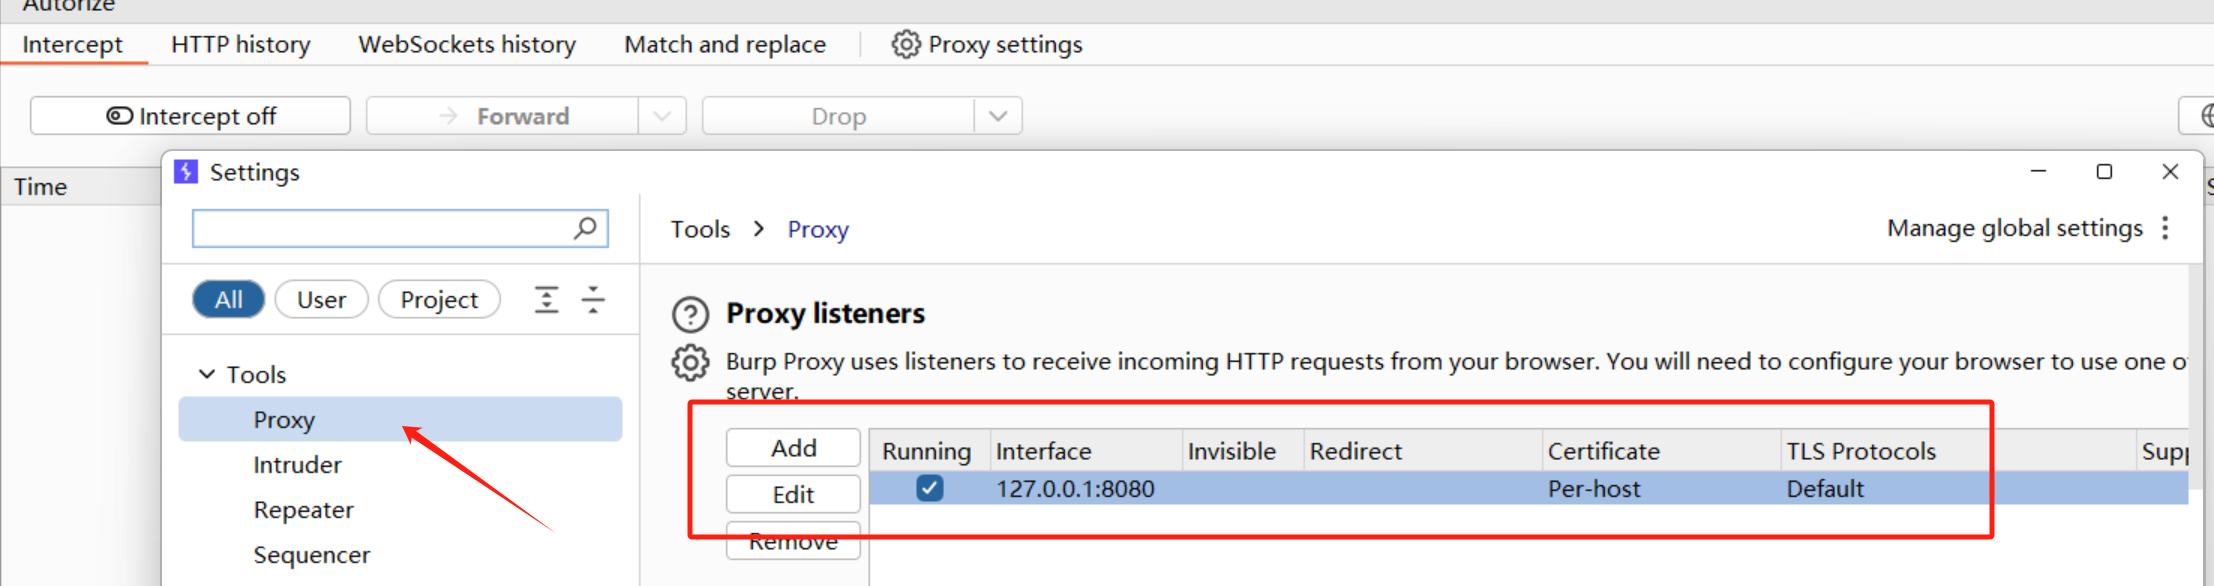Click Manage global settings
Viewport: 2214px width, 586px height.
click(x=2014, y=228)
